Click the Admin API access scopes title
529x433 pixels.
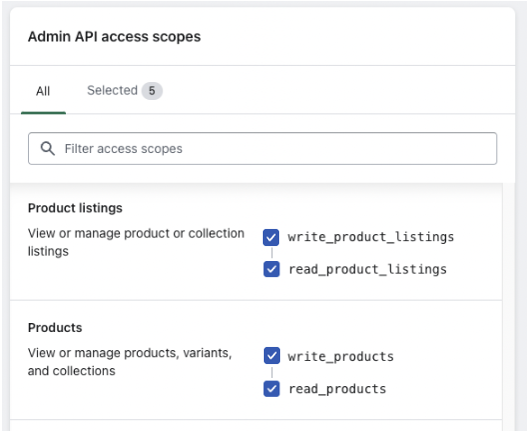(x=114, y=37)
